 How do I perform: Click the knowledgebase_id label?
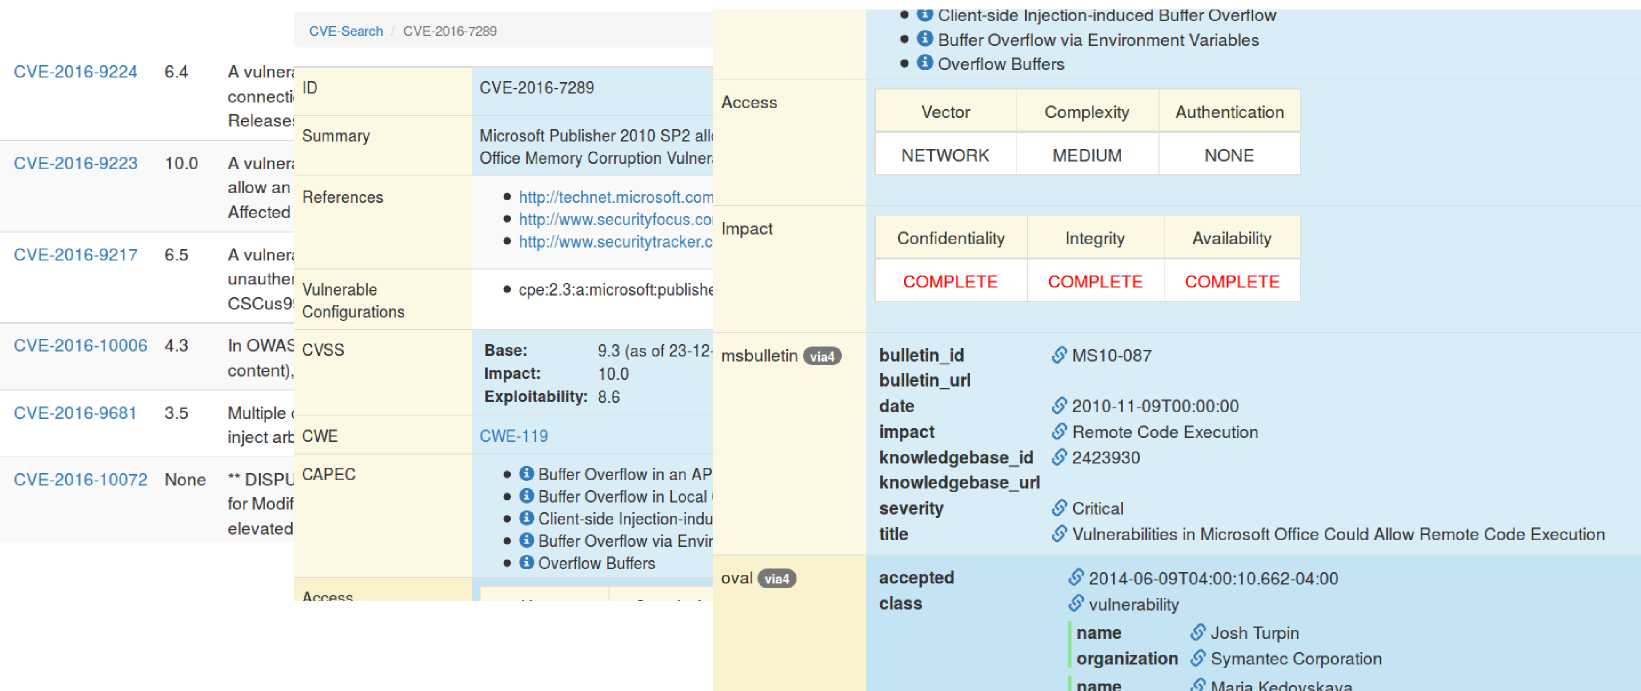956,457
